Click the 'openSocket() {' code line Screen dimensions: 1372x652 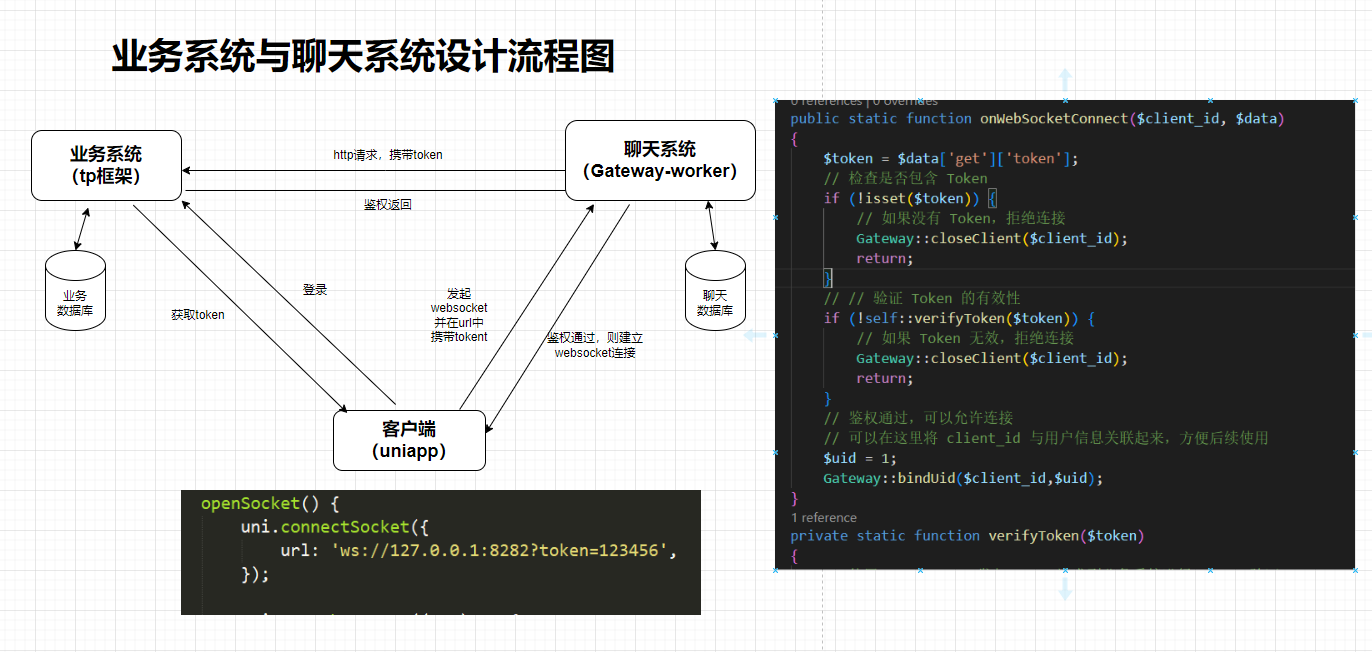click(270, 503)
